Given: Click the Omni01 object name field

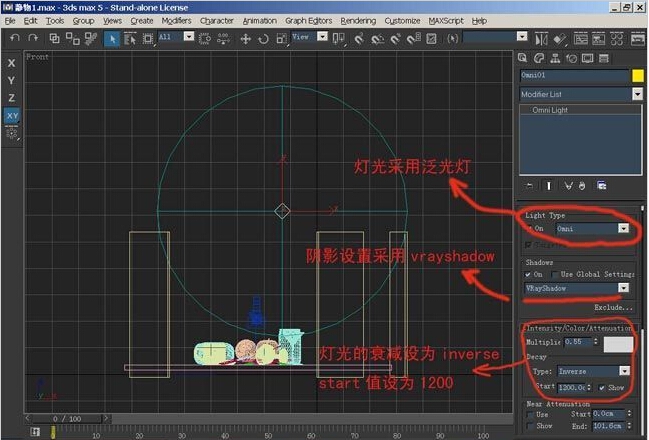Looking at the screenshot, I should [x=574, y=75].
